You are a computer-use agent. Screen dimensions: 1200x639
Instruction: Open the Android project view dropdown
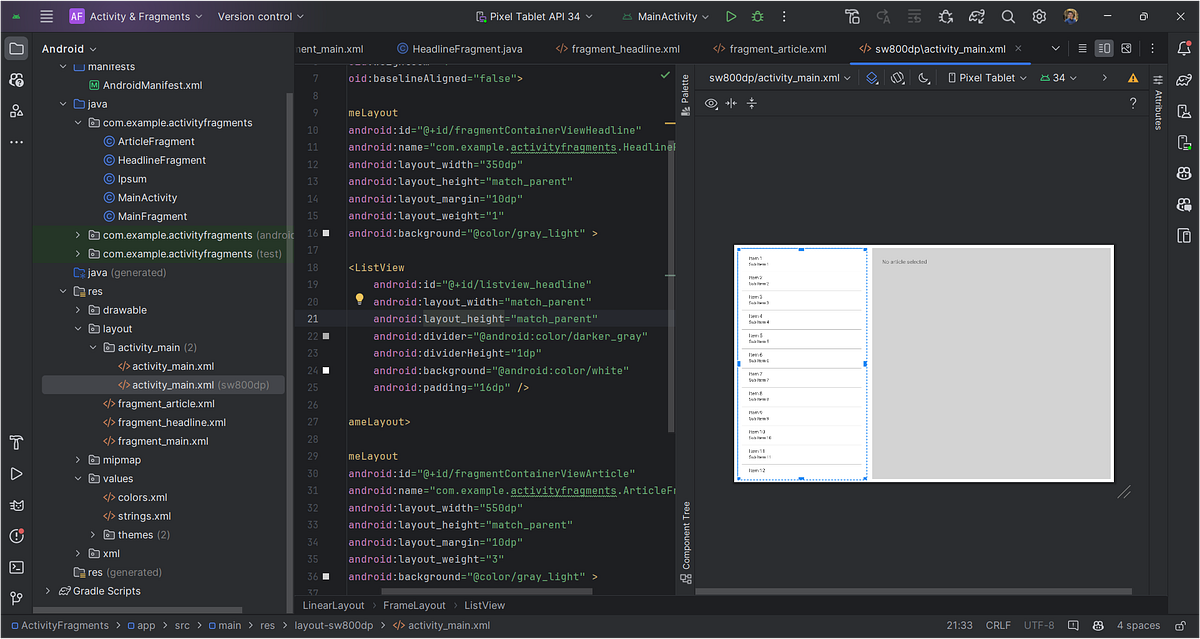click(68, 47)
